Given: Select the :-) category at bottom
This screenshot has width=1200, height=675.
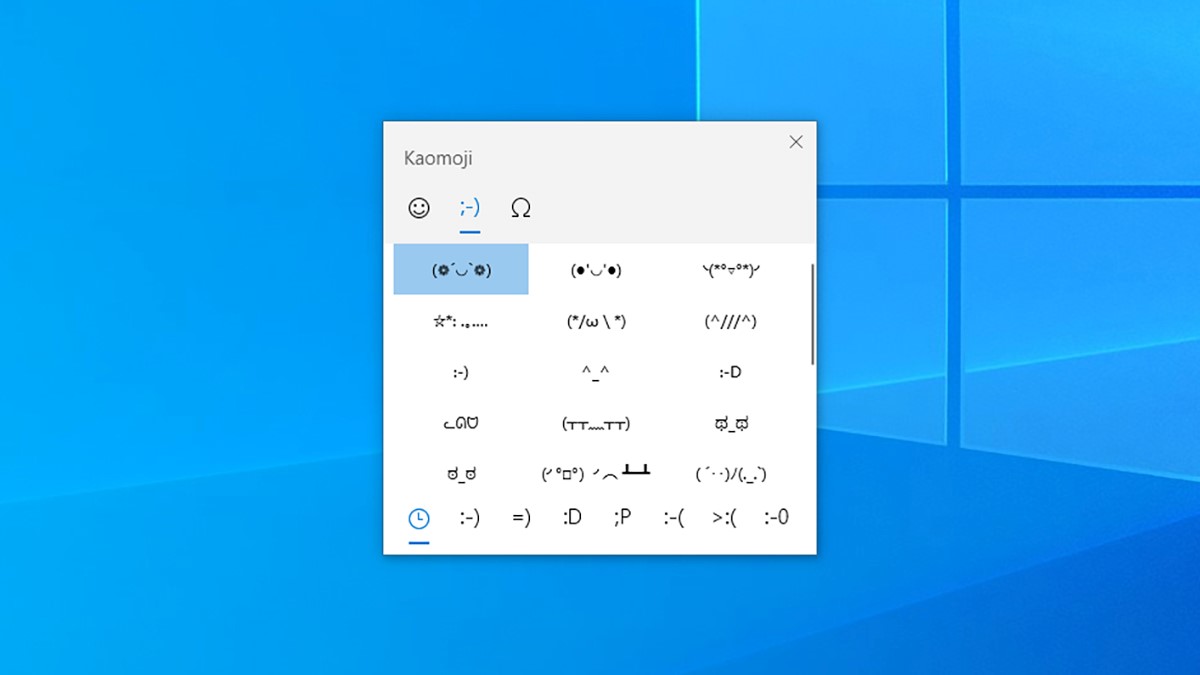Looking at the screenshot, I should point(470,518).
